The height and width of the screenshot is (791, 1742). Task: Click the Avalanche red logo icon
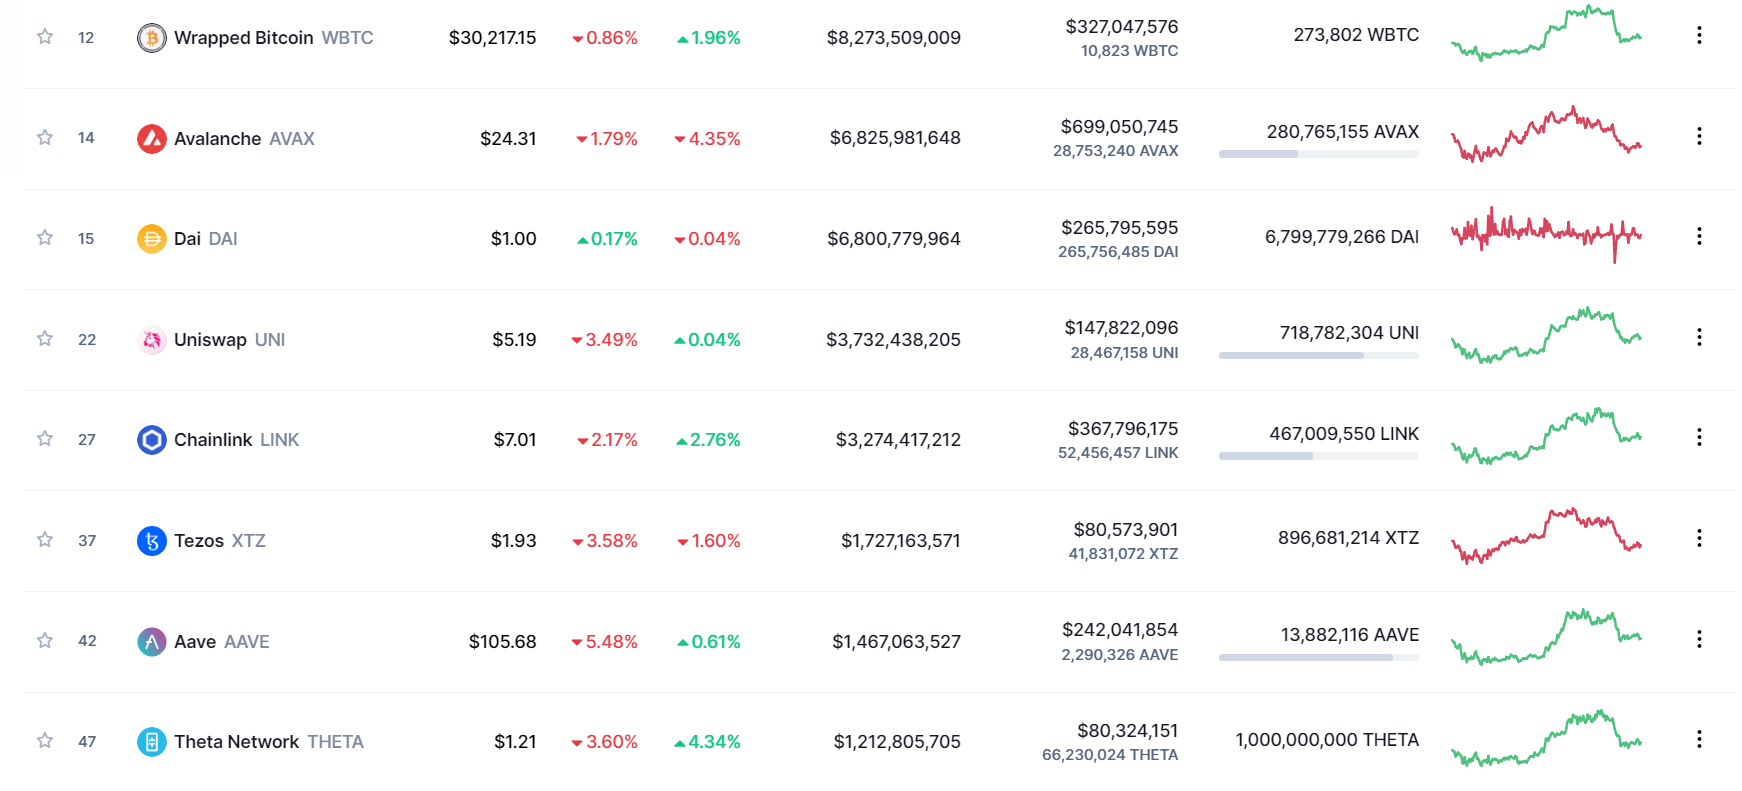click(x=151, y=139)
